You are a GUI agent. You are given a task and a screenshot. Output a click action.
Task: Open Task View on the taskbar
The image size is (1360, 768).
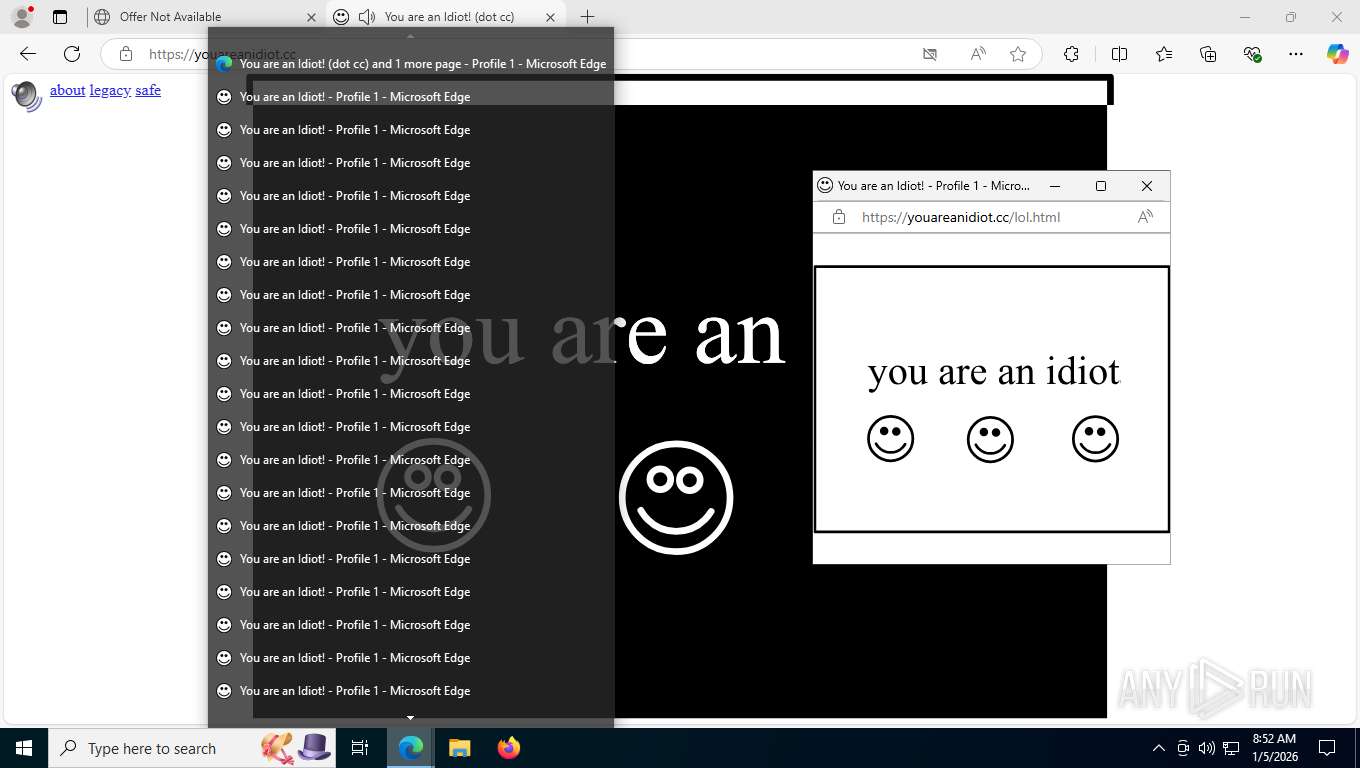(360, 748)
